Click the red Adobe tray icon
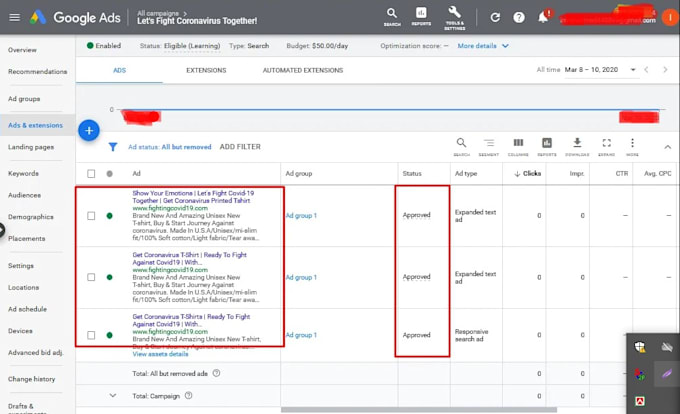Image resolution: width=680 pixels, height=414 pixels. tap(640, 401)
